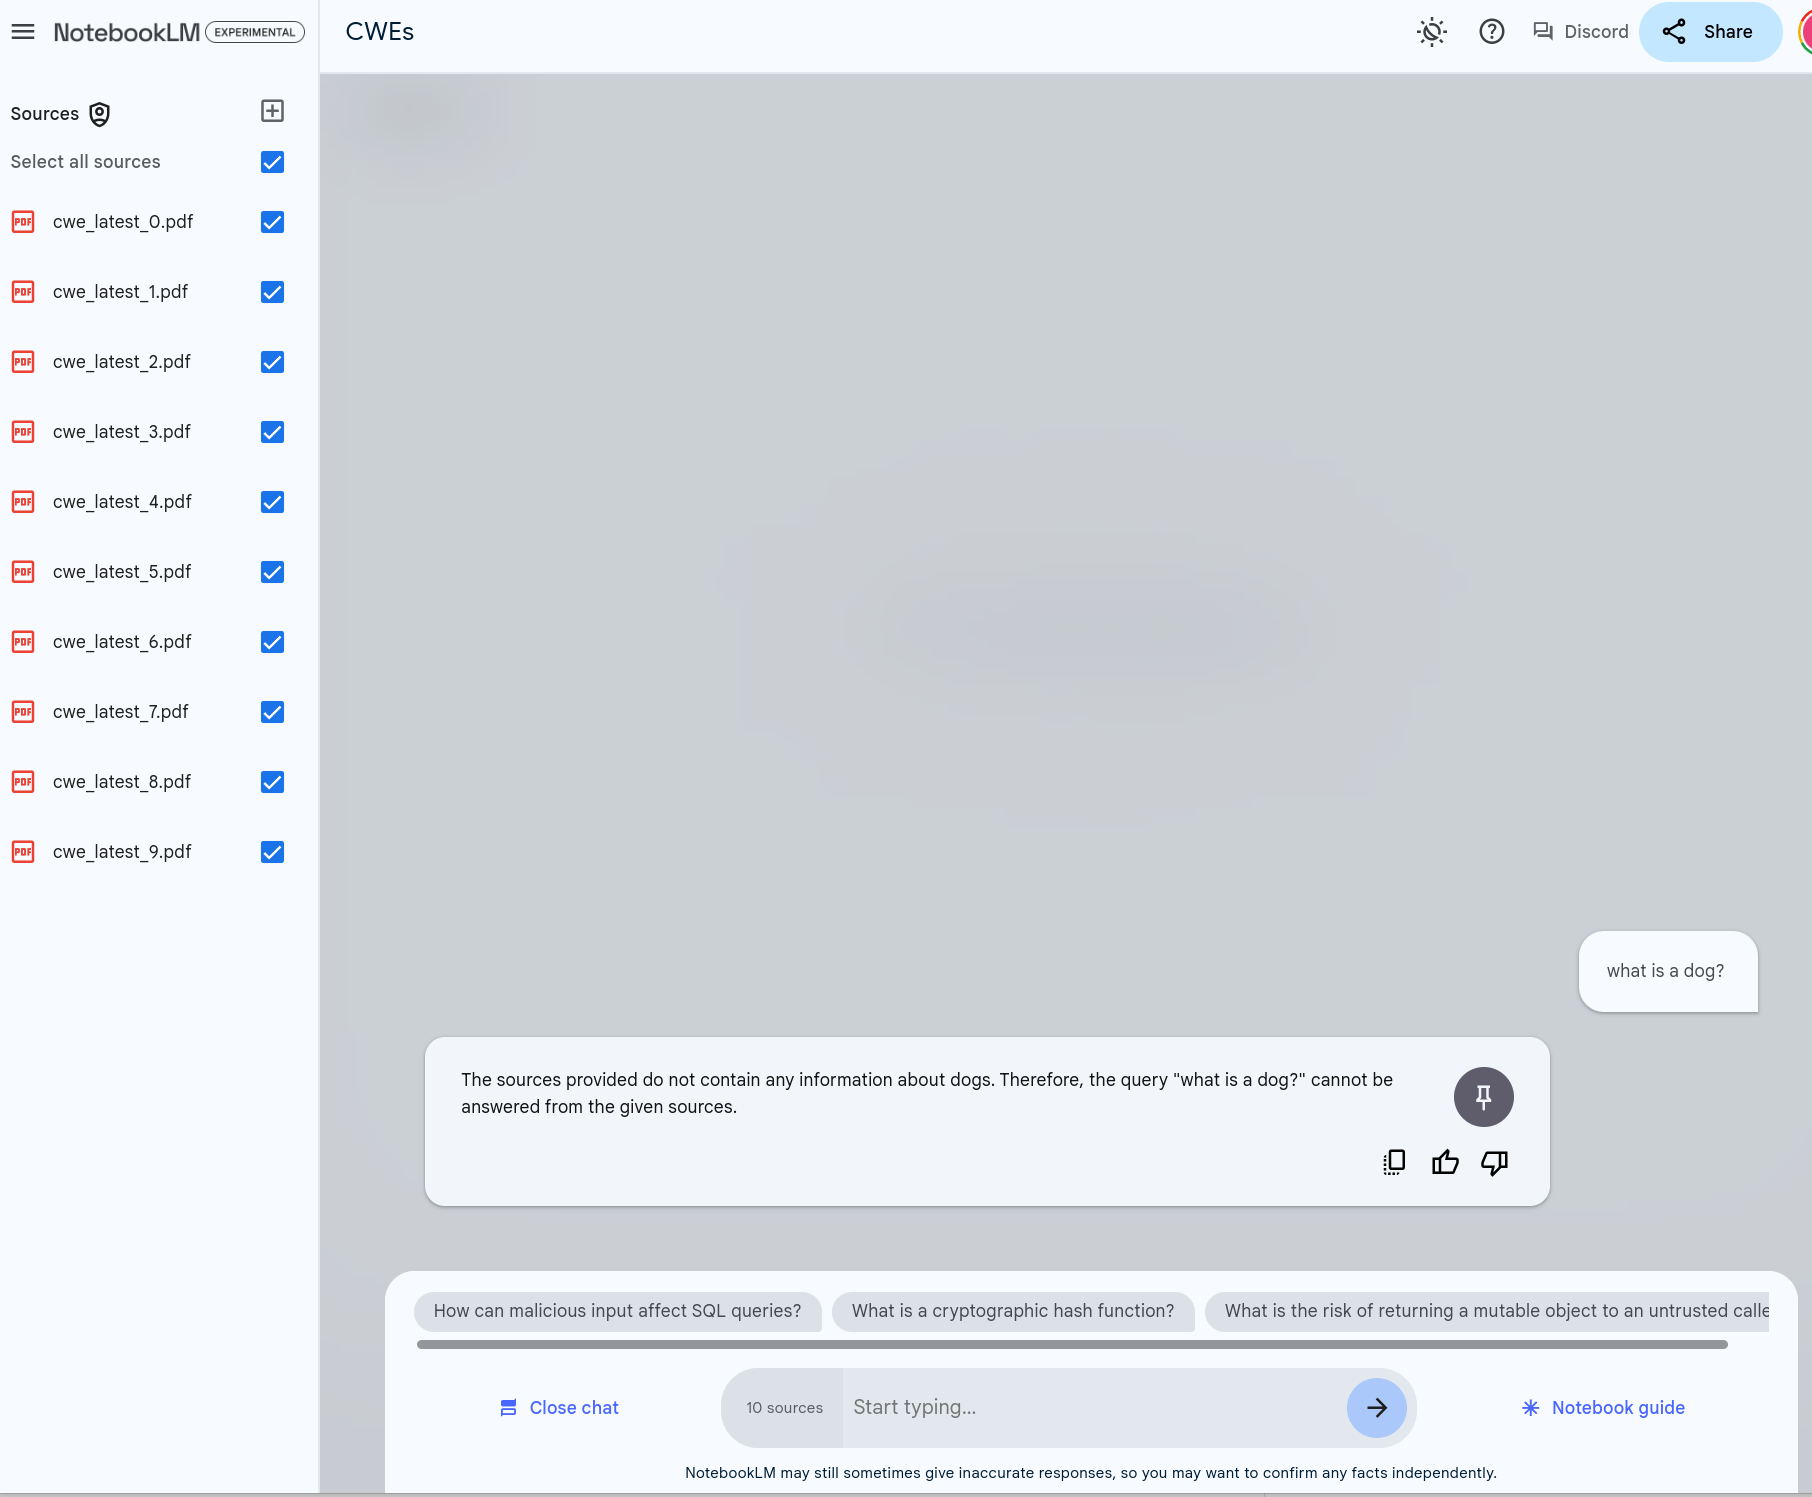Open the Notebook guide panel

point(1603,1408)
